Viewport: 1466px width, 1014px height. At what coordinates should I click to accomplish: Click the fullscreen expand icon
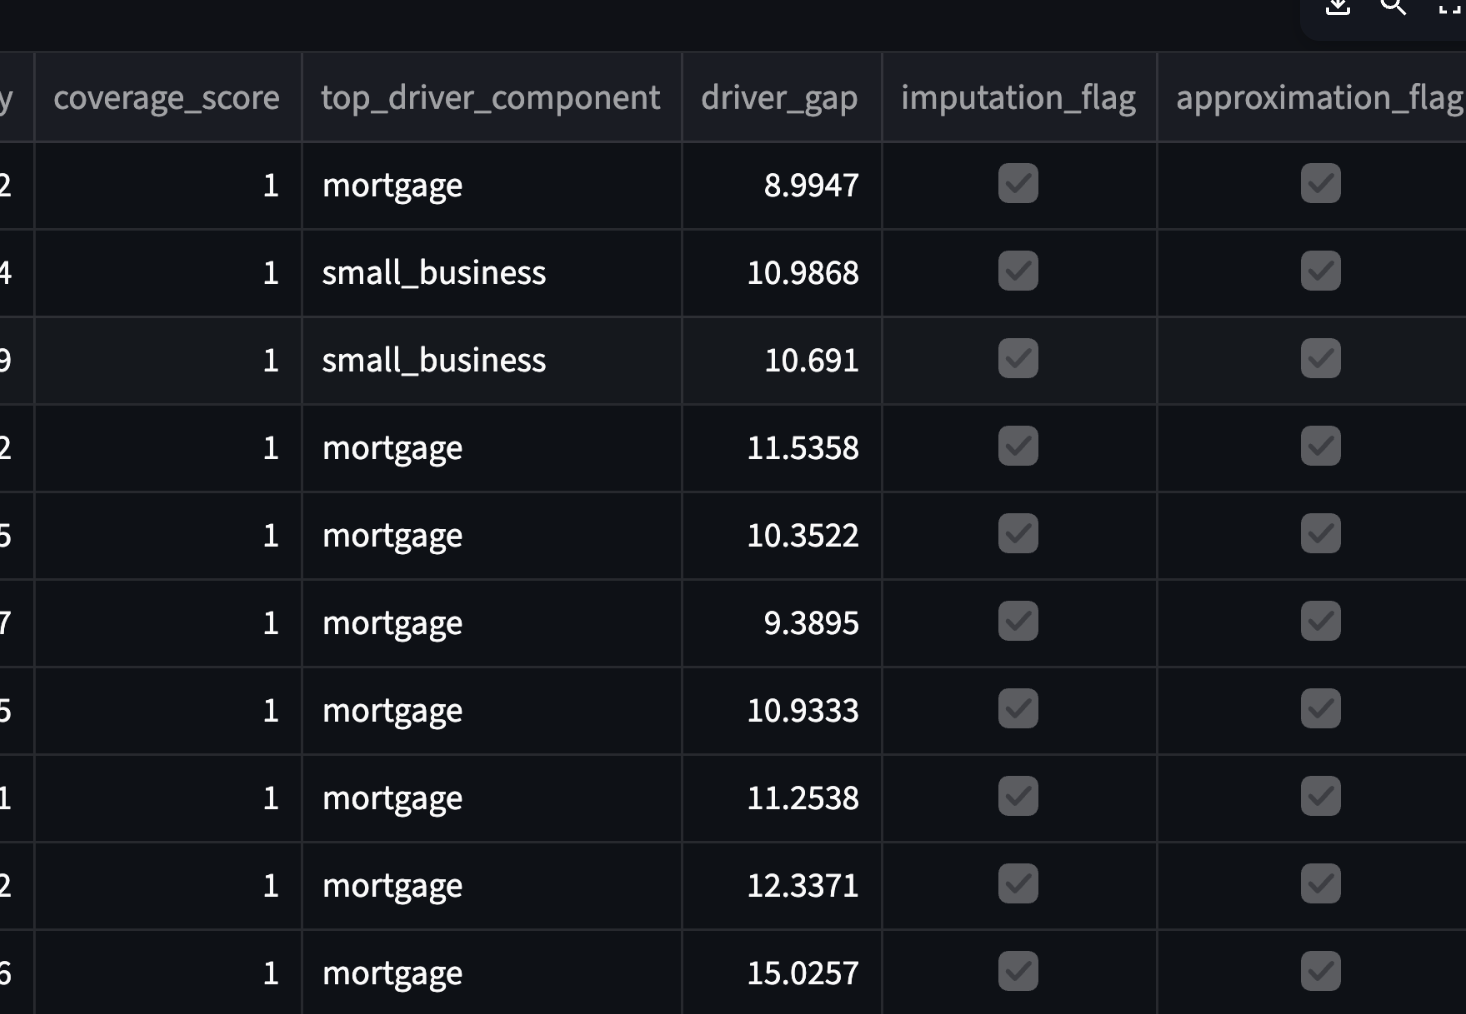[x=1452, y=8]
